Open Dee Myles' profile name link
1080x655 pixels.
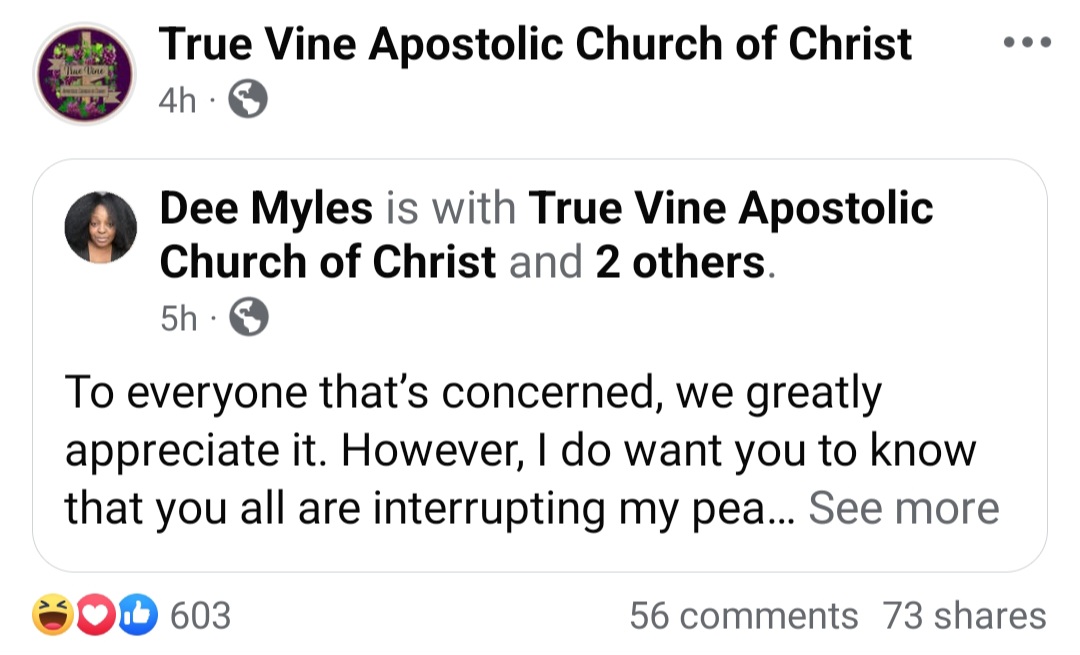pos(266,209)
